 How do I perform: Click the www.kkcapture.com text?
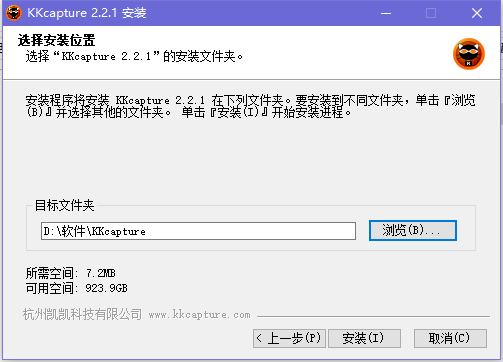pos(199,315)
